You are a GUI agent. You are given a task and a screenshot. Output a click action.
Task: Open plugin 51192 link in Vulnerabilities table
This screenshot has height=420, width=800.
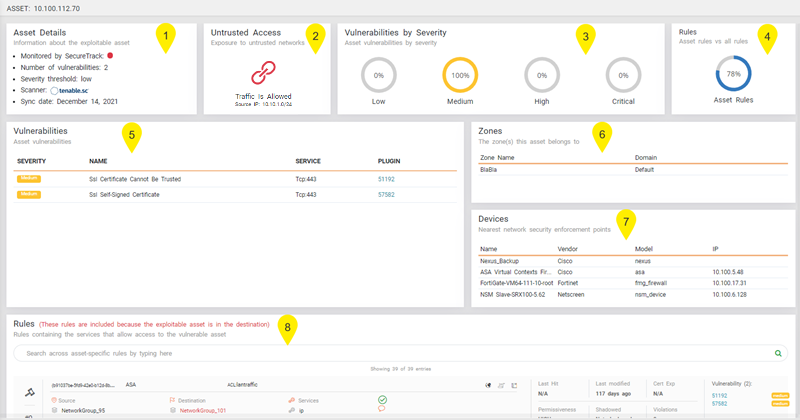[x=386, y=177]
